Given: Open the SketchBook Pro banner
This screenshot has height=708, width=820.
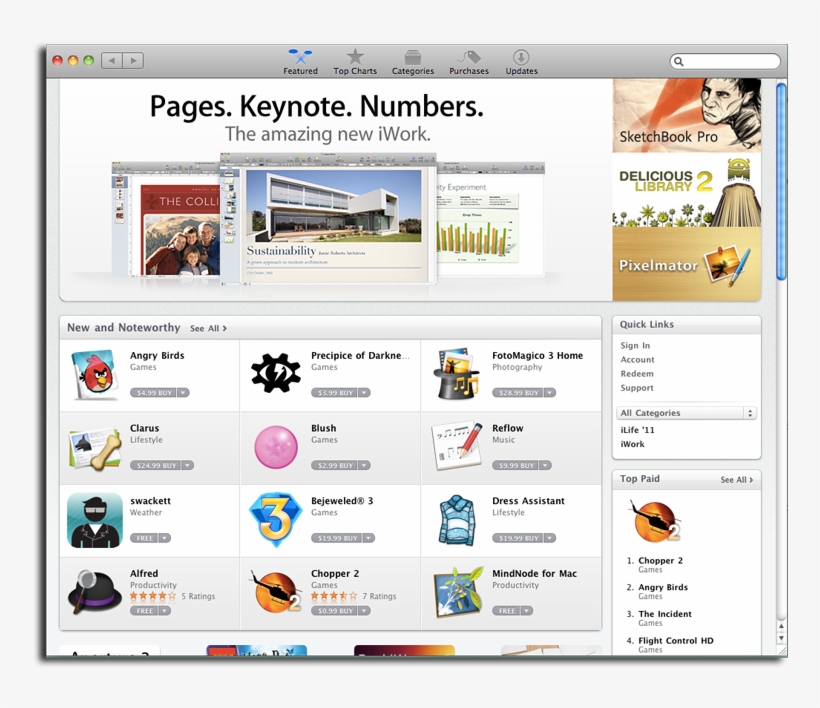Looking at the screenshot, I should click(687, 116).
